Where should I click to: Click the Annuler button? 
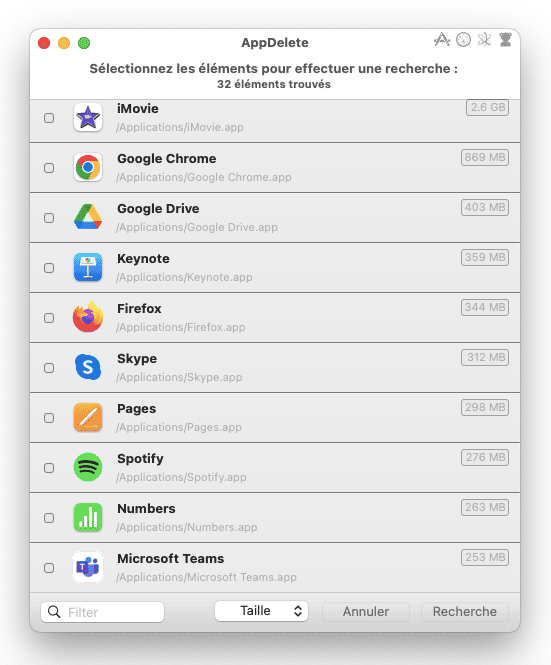366,612
